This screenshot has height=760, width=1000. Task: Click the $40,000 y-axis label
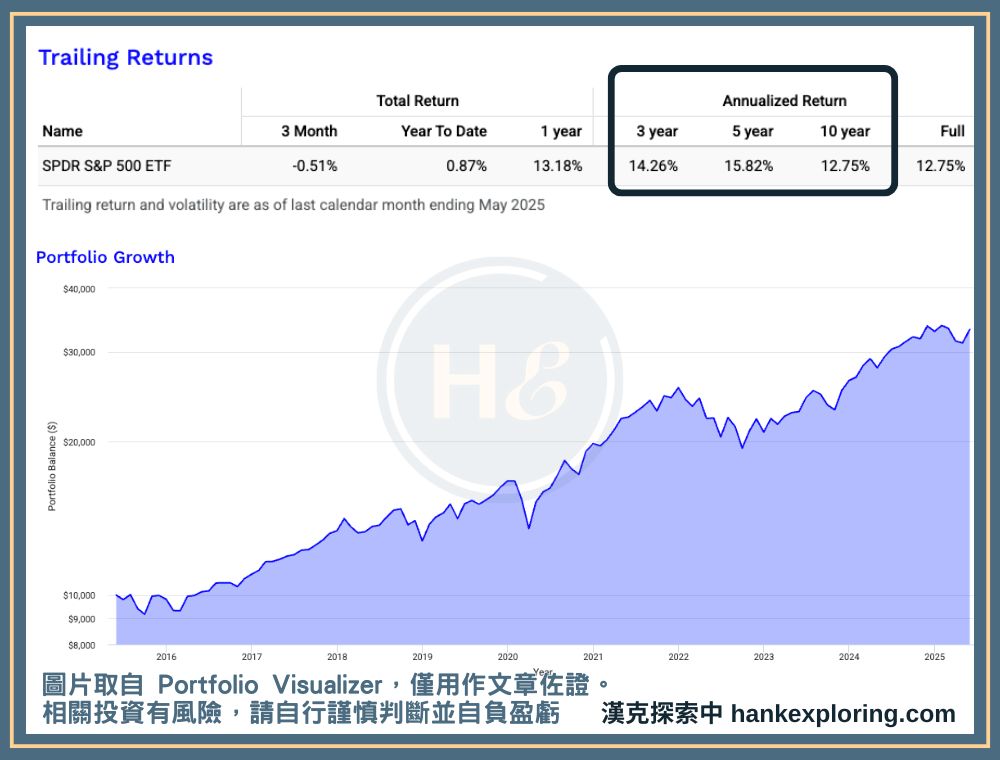[x=79, y=289]
